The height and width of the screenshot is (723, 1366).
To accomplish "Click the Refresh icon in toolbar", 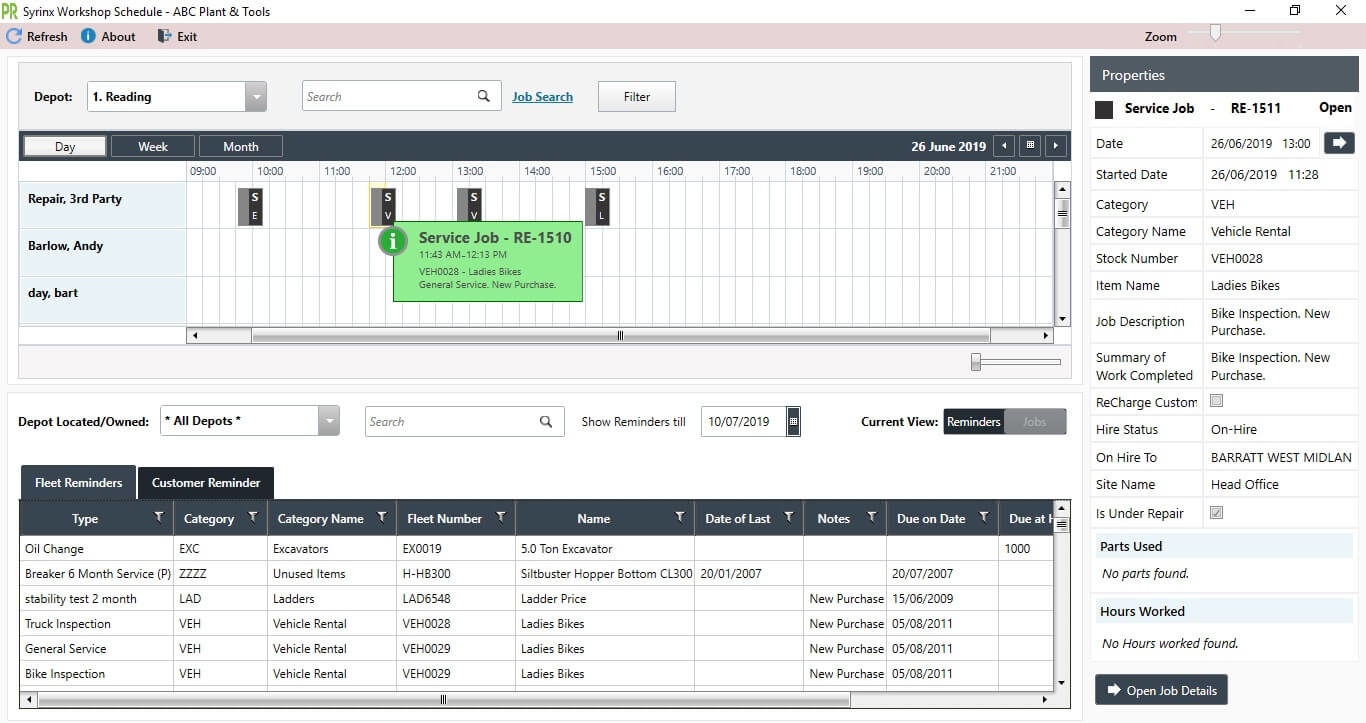I will tap(14, 36).
